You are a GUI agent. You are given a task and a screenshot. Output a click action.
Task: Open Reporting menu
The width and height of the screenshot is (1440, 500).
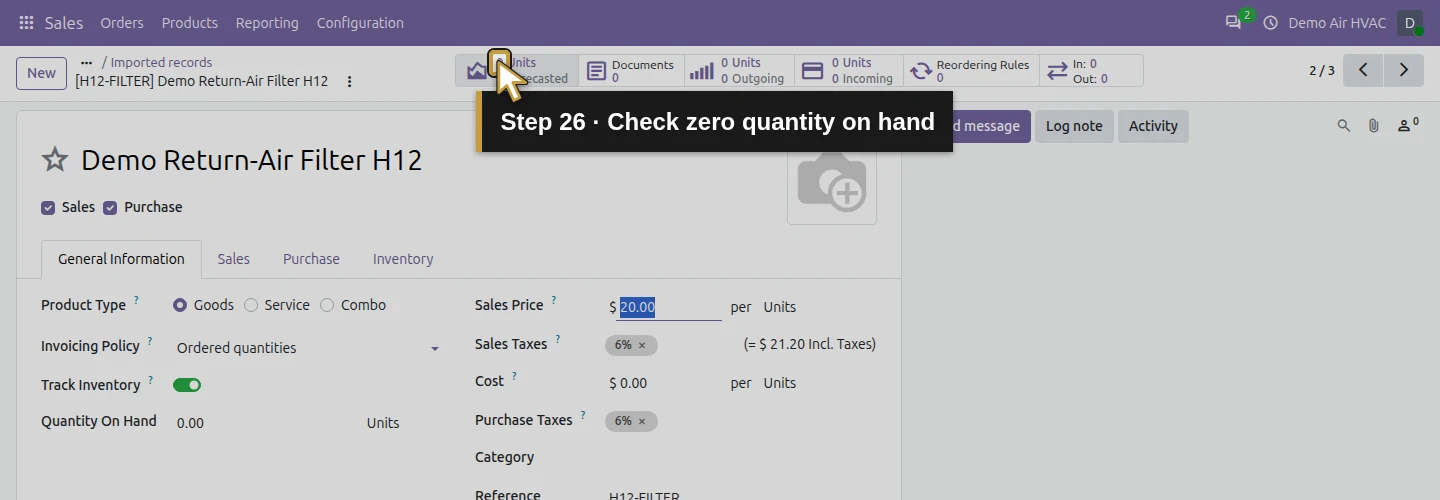[x=267, y=22]
